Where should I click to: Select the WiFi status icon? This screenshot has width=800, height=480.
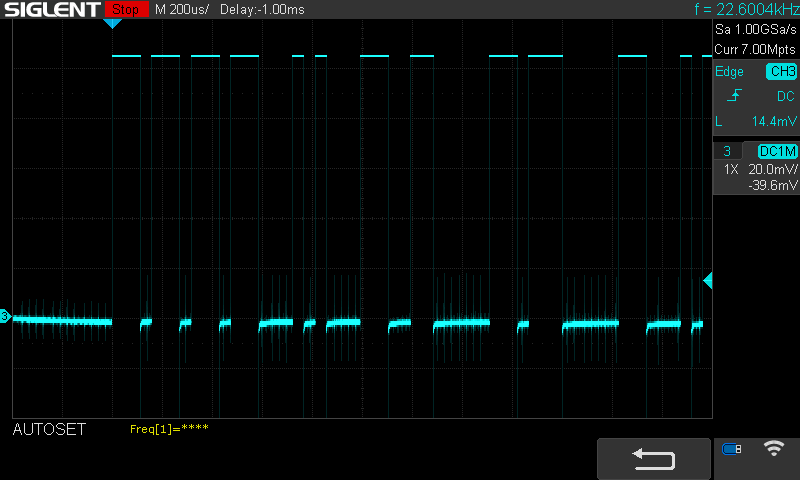[x=773, y=448]
